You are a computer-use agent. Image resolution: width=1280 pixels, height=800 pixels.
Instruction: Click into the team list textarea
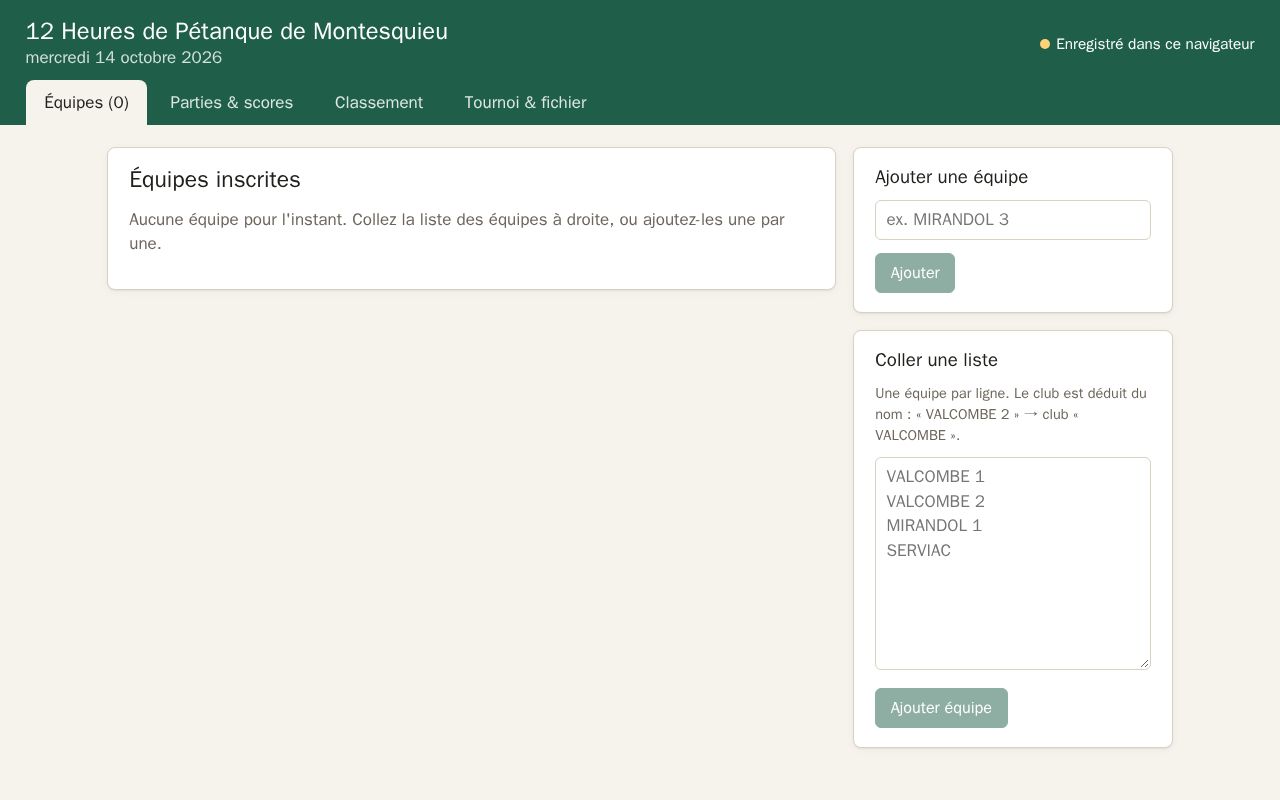1012,563
